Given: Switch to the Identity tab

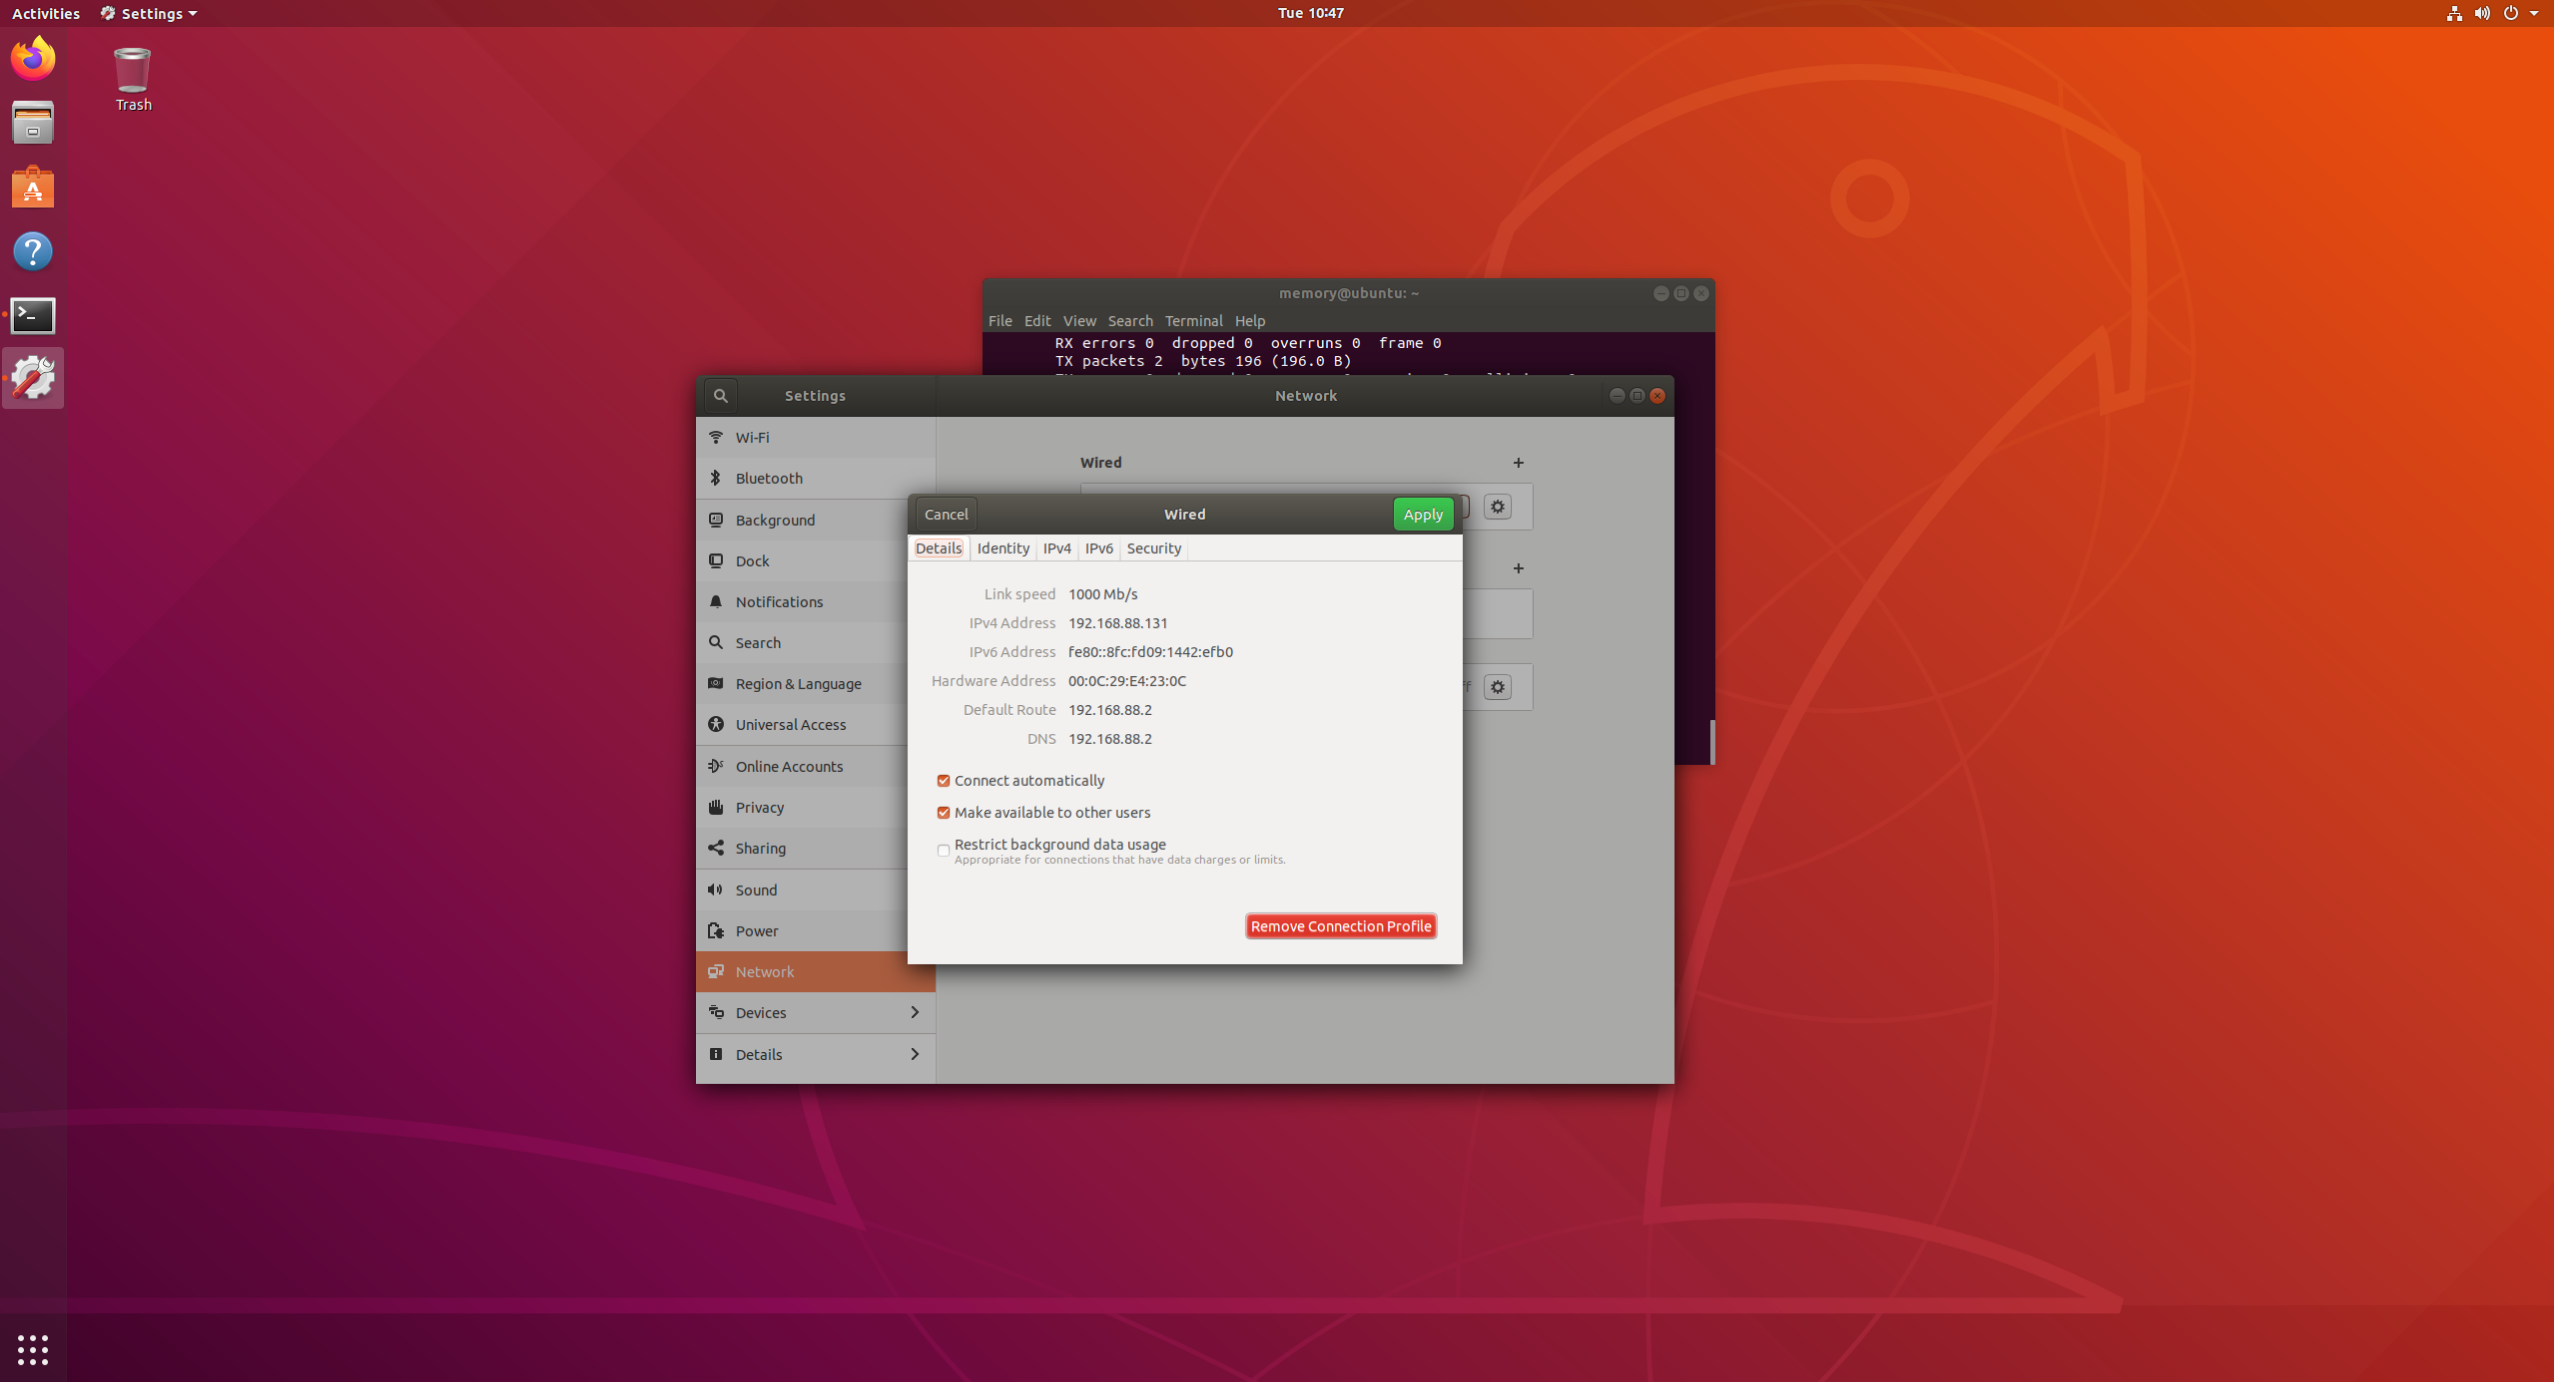Looking at the screenshot, I should coord(1003,548).
